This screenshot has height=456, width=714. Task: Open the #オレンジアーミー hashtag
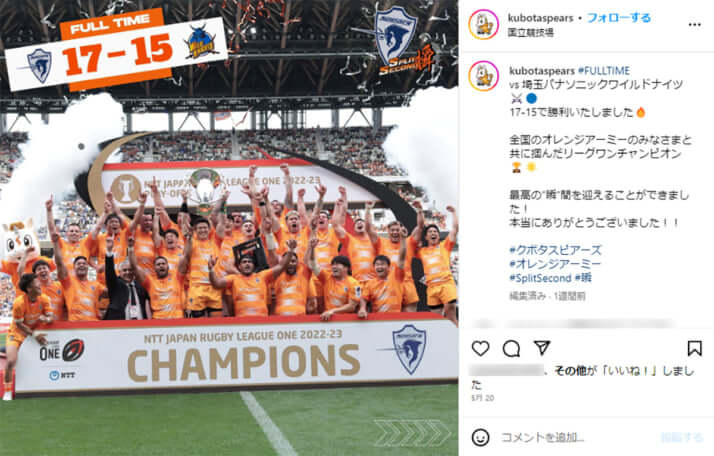[555, 264]
